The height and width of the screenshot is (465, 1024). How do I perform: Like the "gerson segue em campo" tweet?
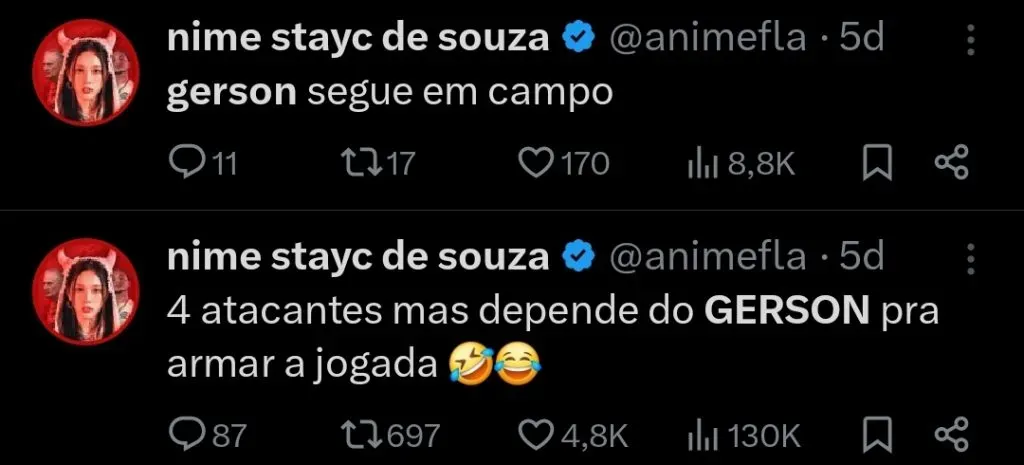[x=539, y=163]
